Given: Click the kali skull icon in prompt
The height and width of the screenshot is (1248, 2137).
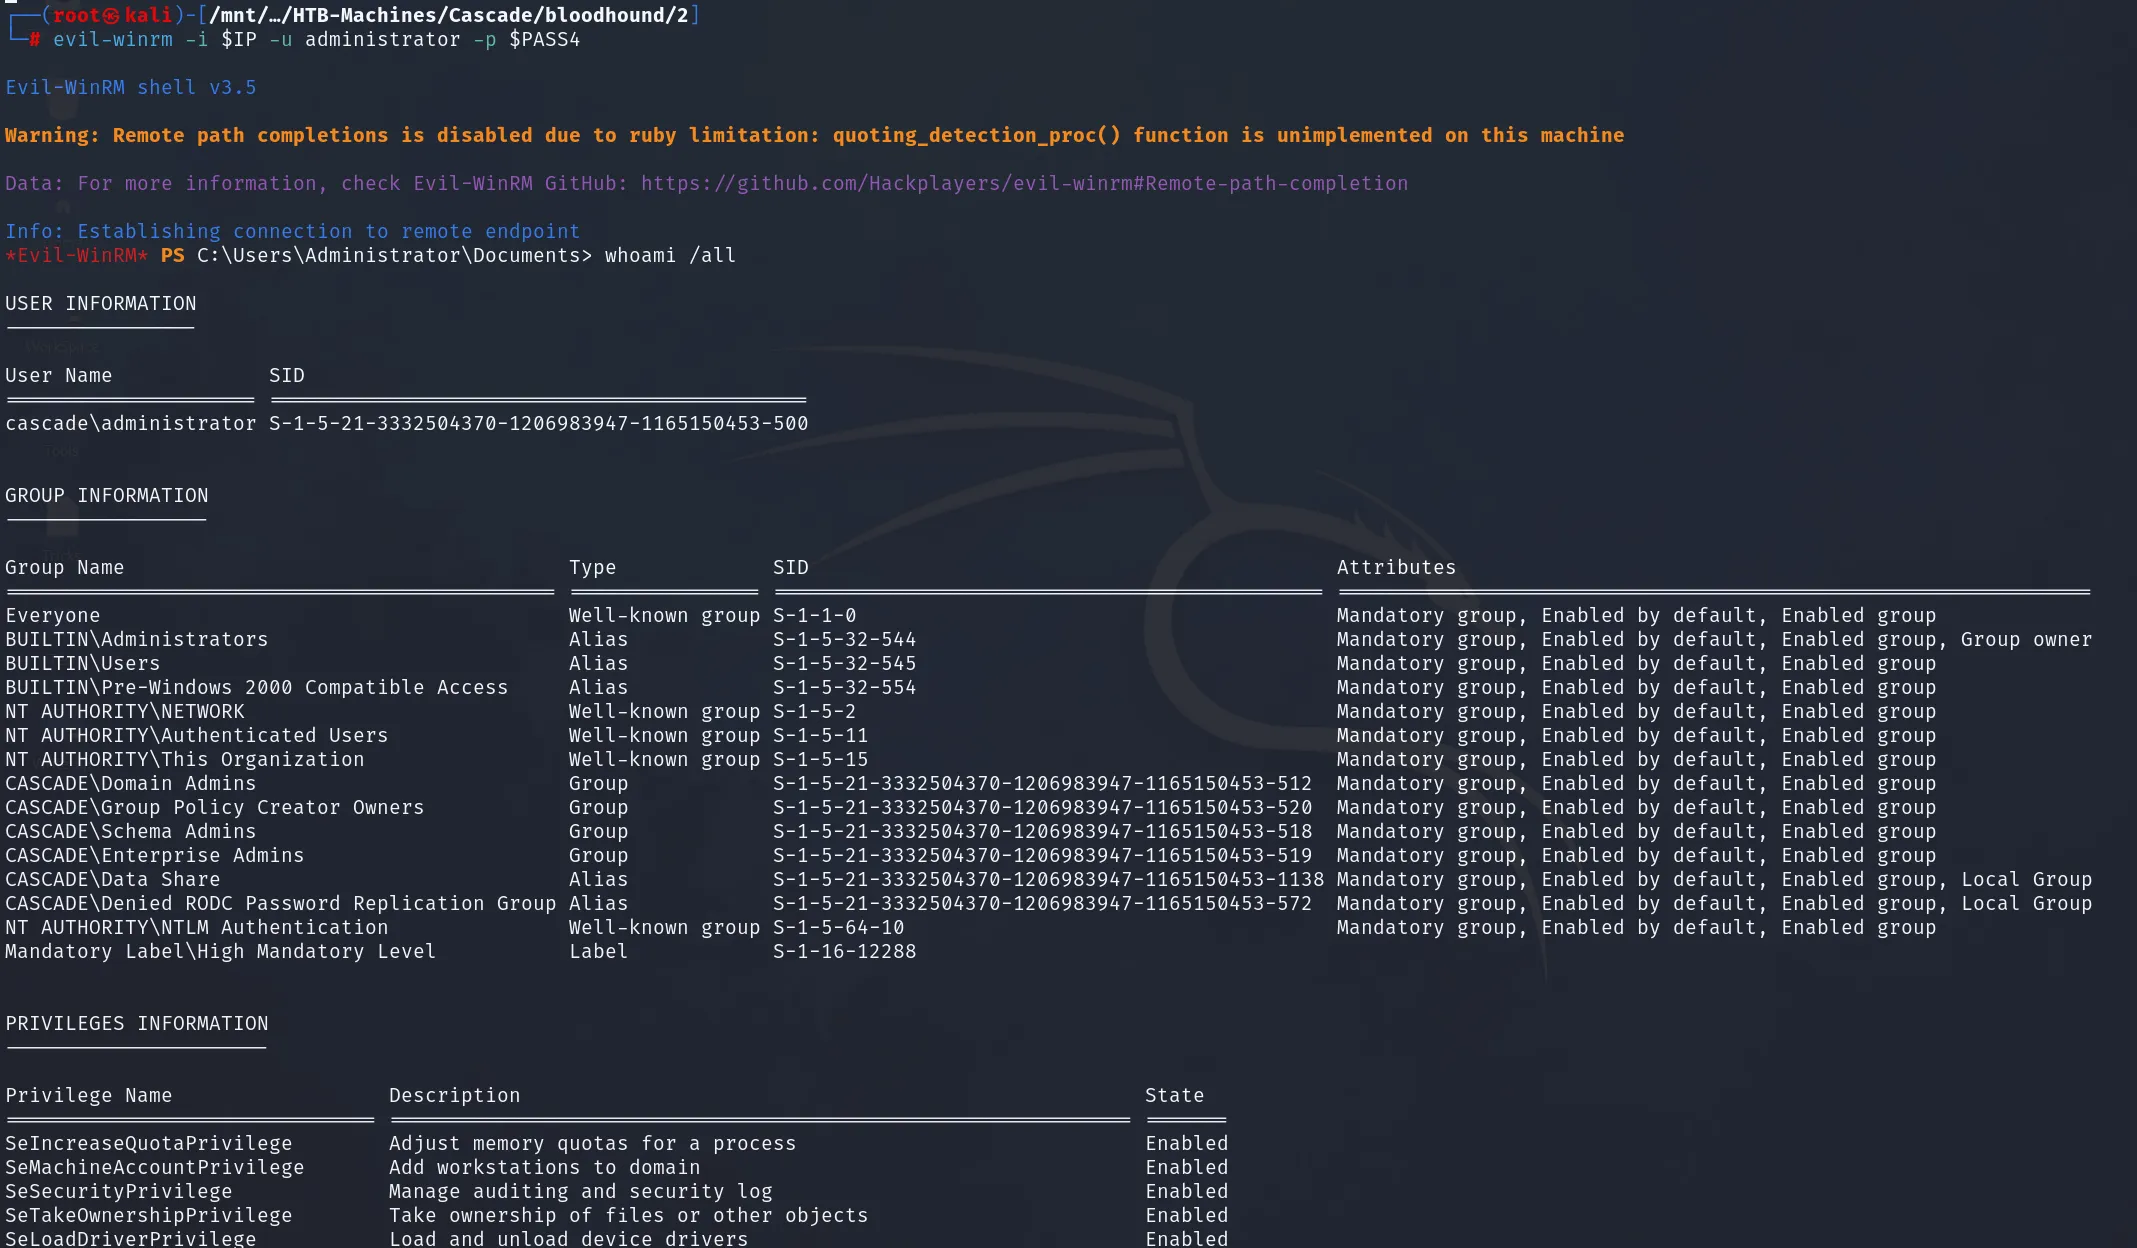Looking at the screenshot, I should click(111, 15).
